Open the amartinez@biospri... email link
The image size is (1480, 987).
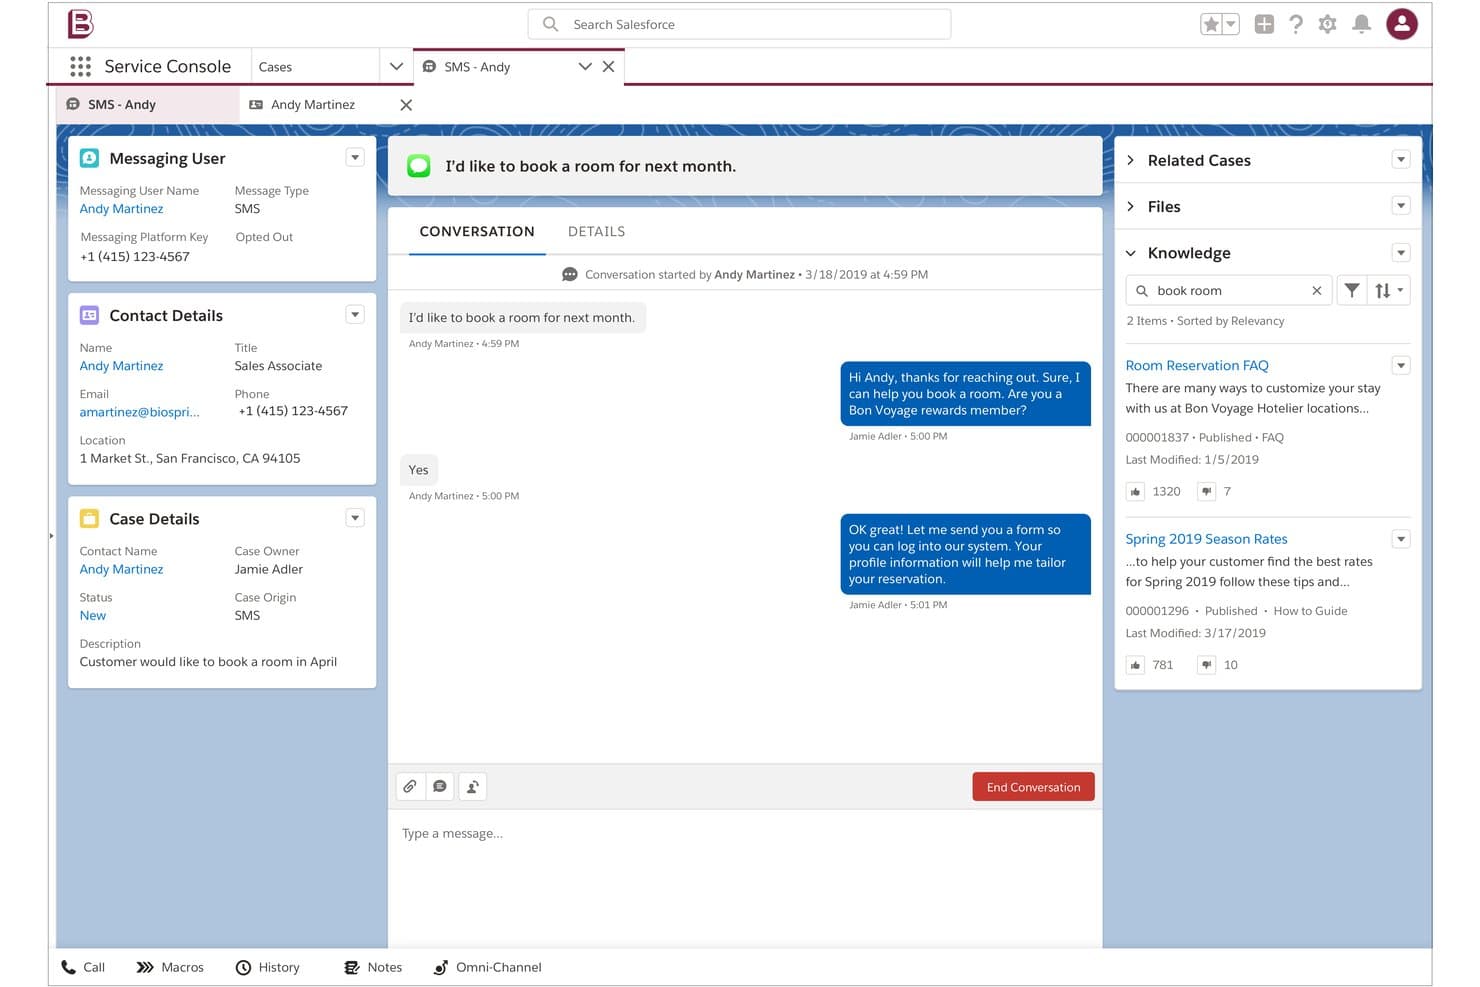tap(139, 412)
